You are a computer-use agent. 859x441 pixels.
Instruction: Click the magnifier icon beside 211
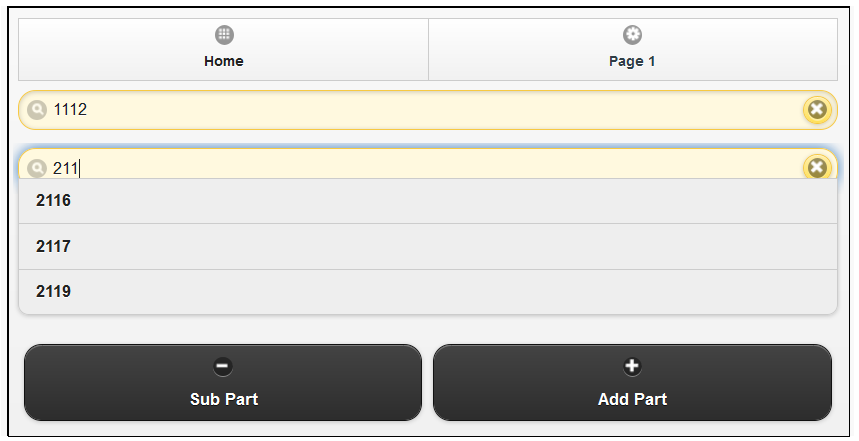(x=37, y=168)
